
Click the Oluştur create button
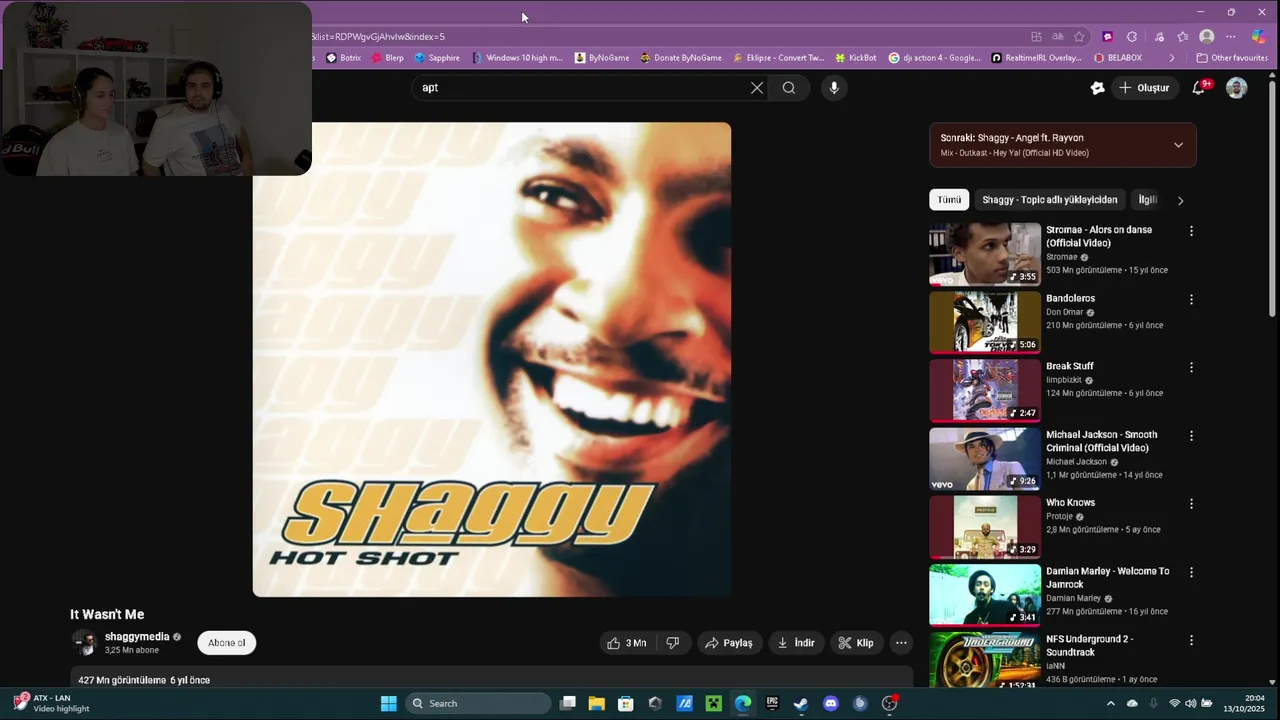1144,88
